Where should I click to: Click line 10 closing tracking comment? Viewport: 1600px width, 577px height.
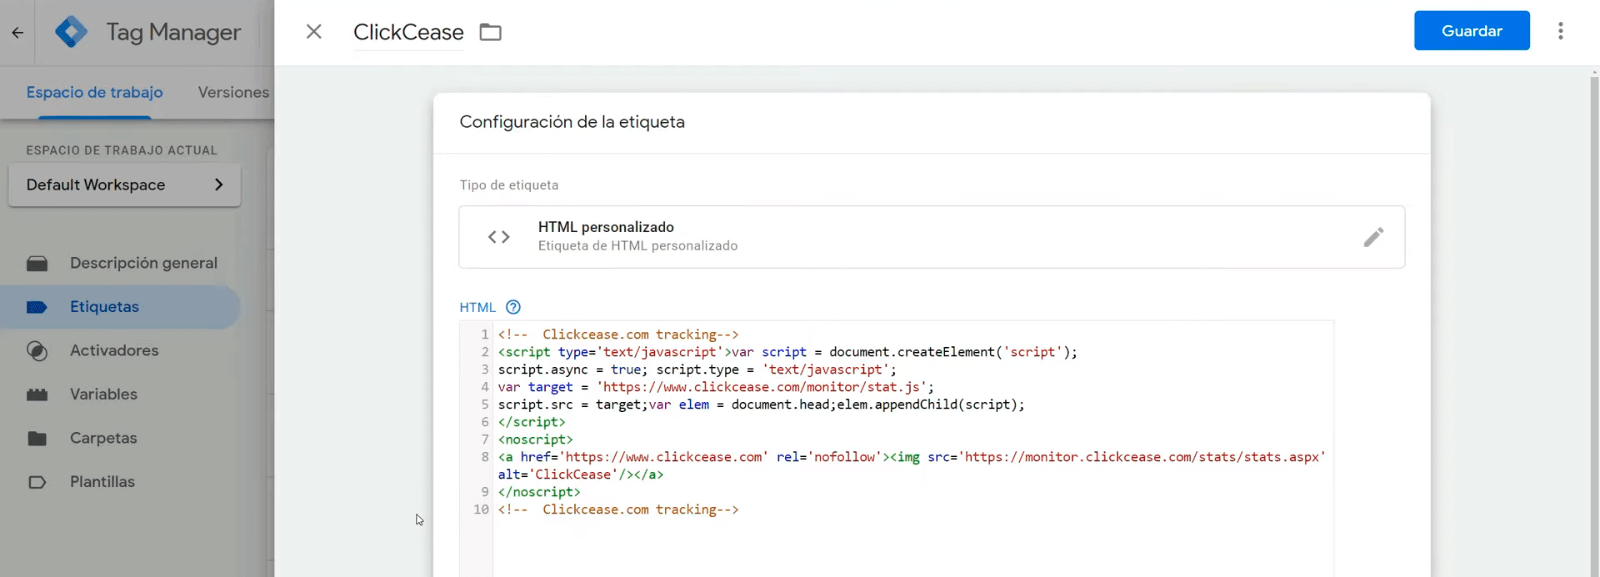pyautogui.click(x=618, y=509)
